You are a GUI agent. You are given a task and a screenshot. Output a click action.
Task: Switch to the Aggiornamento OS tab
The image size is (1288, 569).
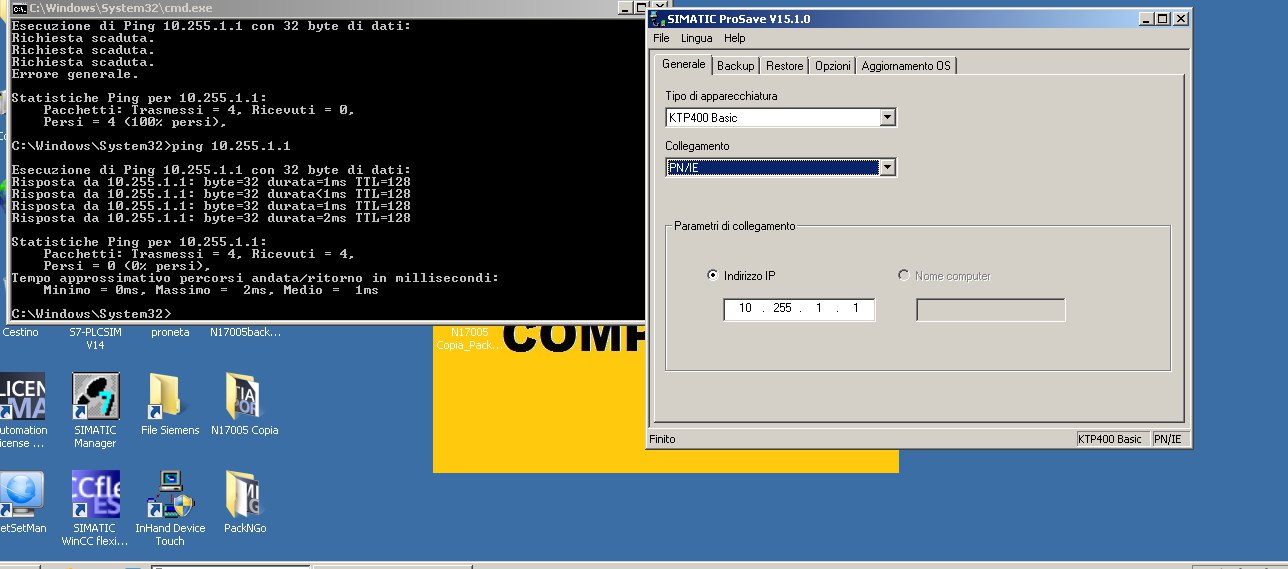tap(906, 65)
